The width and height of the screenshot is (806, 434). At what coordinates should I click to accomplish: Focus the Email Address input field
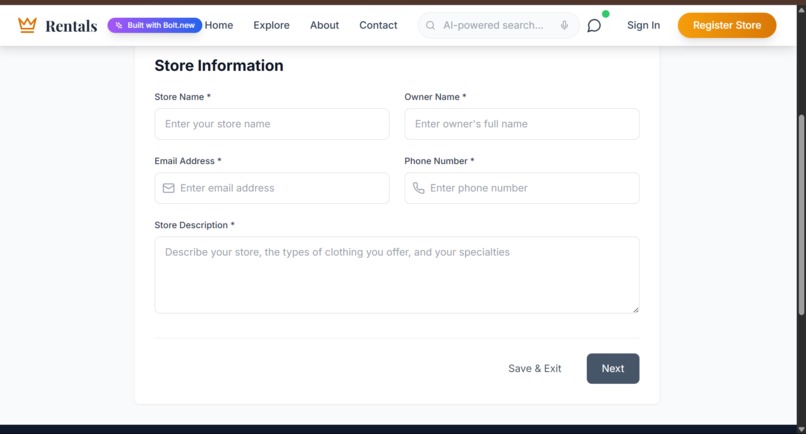coord(272,188)
